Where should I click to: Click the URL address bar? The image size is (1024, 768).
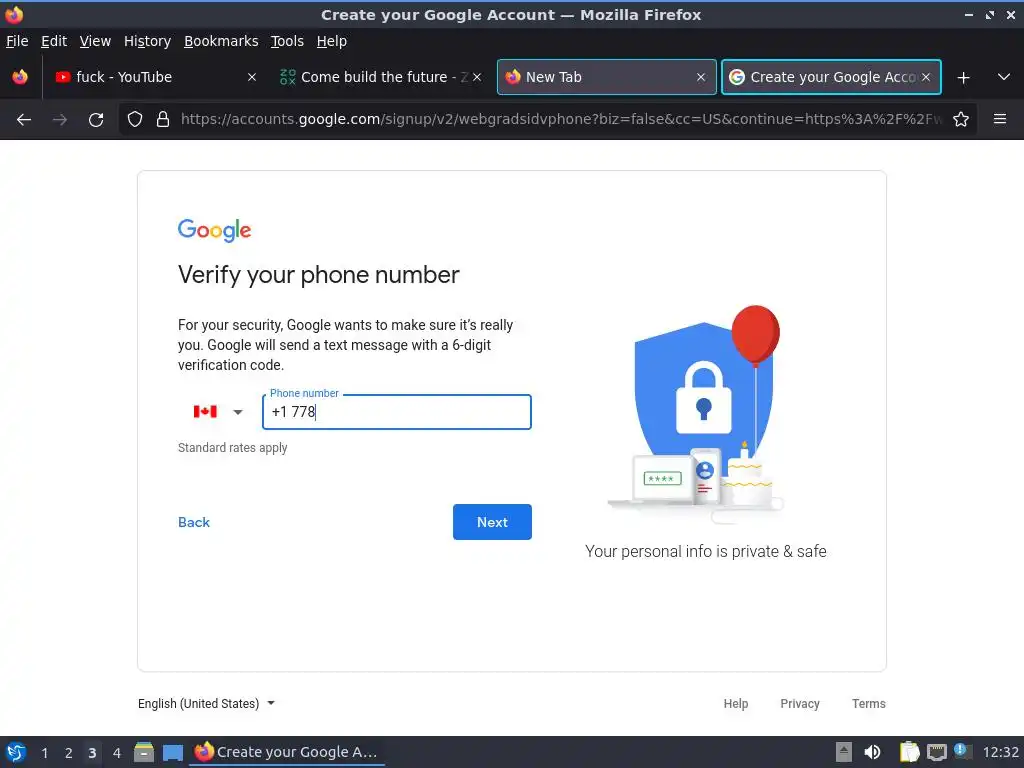[x=562, y=120]
